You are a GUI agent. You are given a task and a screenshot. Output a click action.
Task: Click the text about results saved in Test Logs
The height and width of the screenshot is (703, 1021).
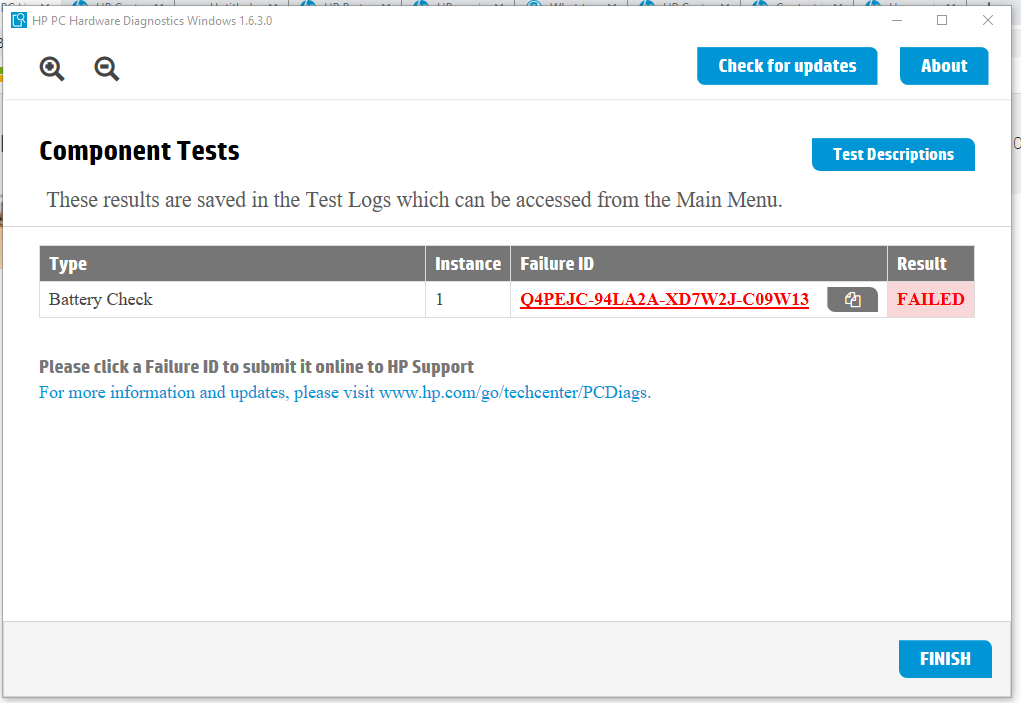(x=414, y=200)
